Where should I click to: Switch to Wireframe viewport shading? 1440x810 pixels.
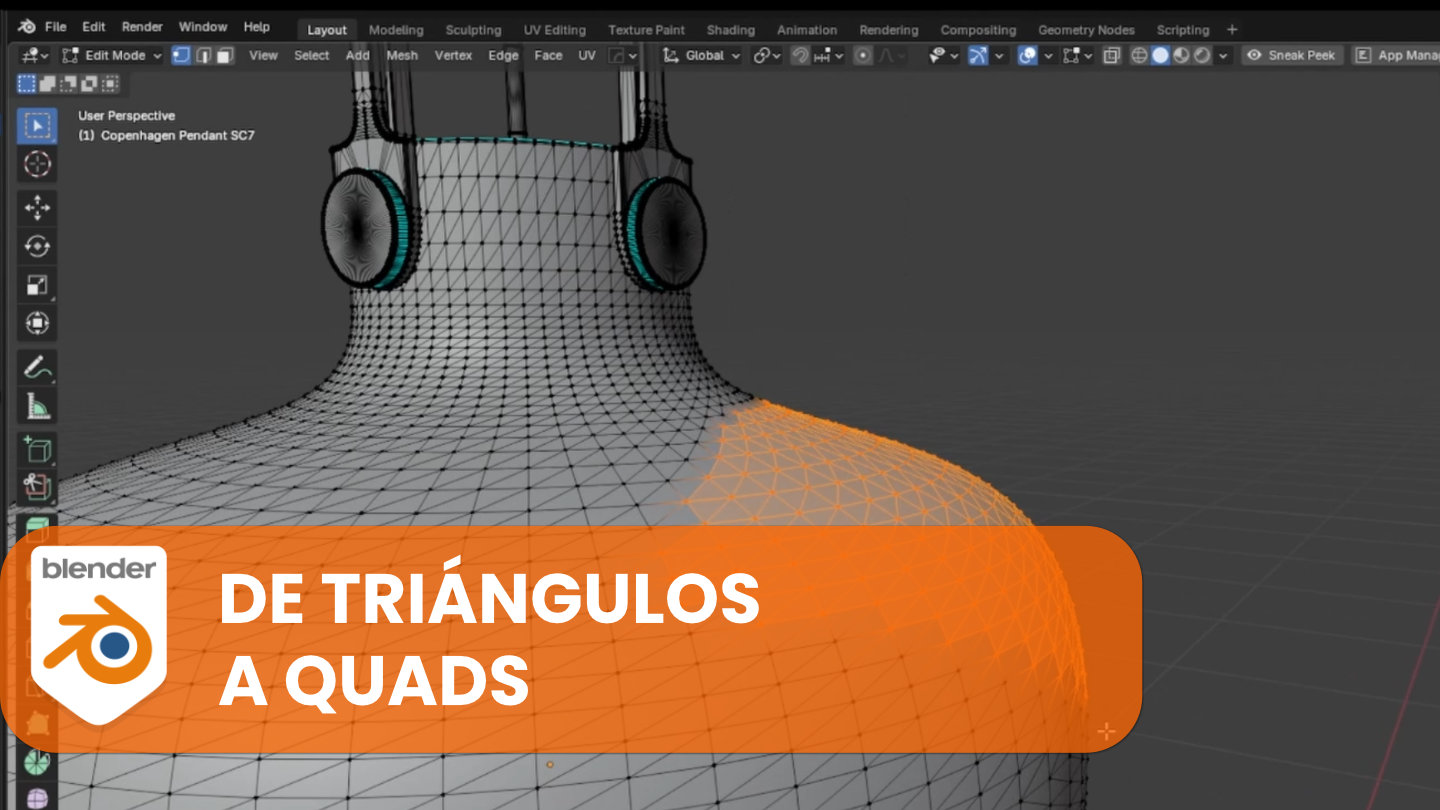point(1139,56)
